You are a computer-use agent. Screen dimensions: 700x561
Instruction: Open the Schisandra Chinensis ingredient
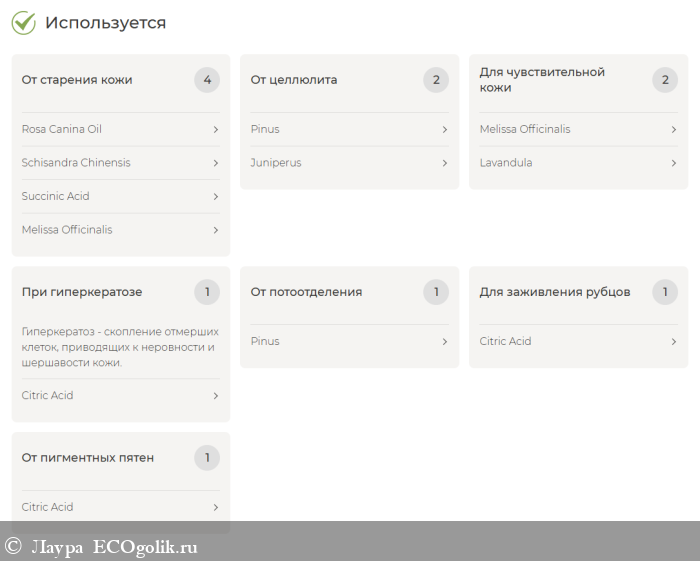tap(76, 163)
